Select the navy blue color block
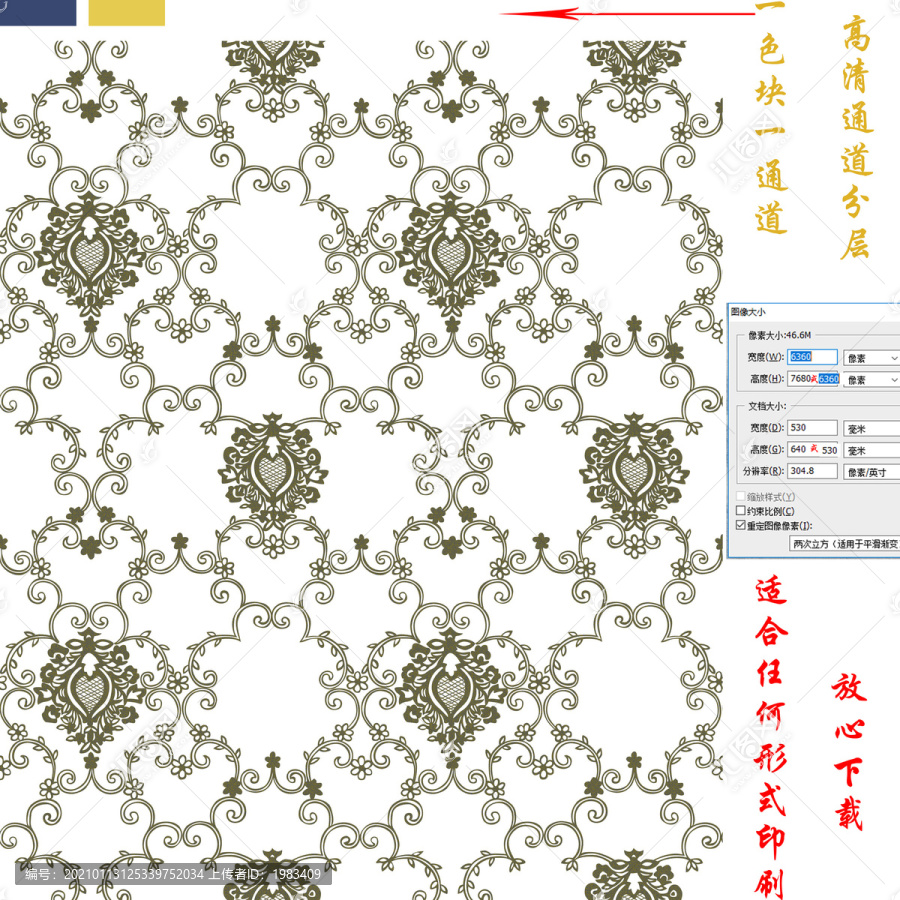The image size is (900, 900). [x=38, y=13]
